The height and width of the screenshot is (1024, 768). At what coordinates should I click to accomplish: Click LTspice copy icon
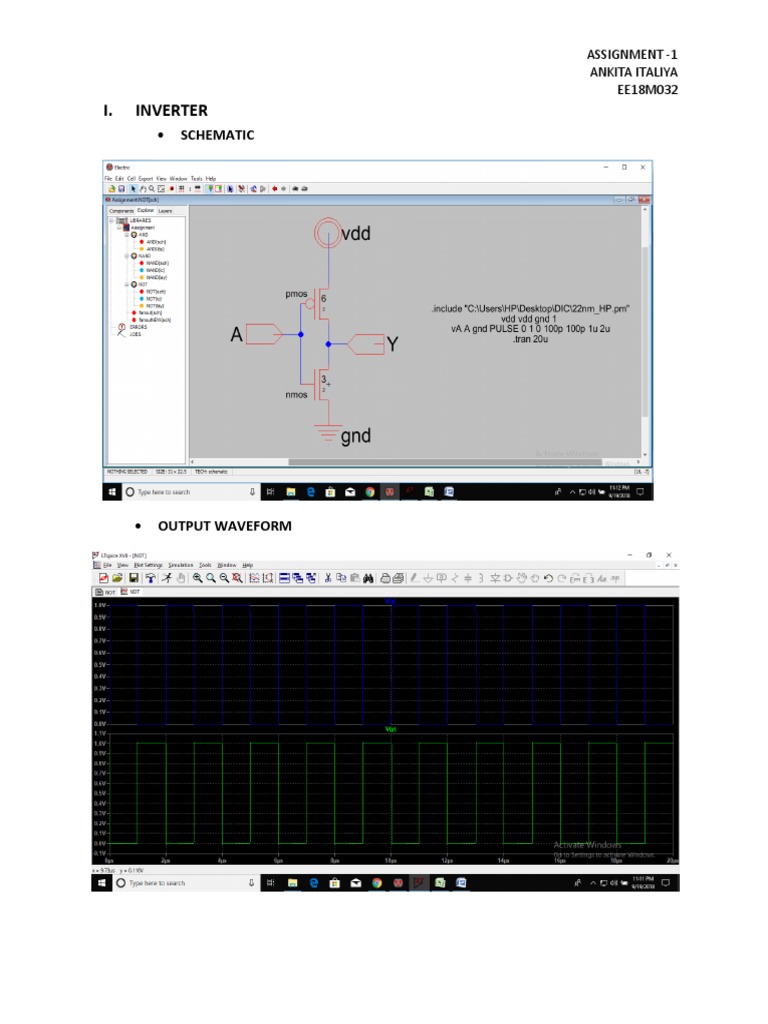click(341, 578)
